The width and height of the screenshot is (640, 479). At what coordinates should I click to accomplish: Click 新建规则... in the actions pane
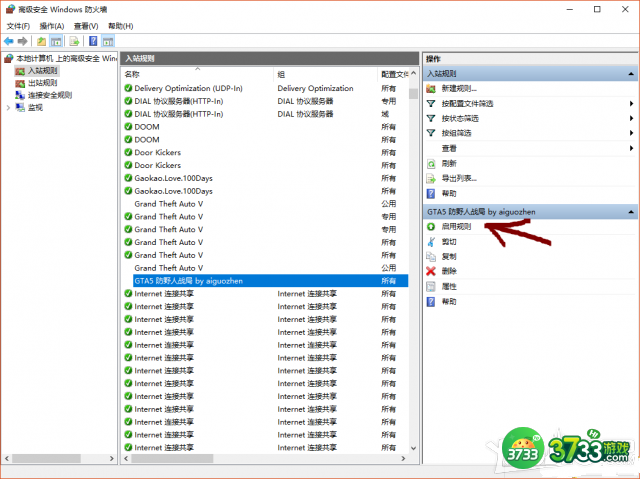click(456, 89)
